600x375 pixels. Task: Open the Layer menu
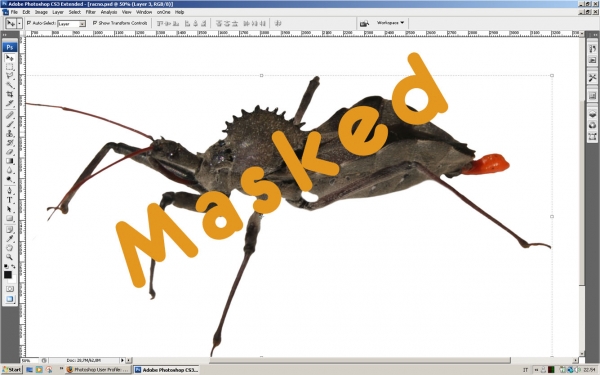[58, 12]
